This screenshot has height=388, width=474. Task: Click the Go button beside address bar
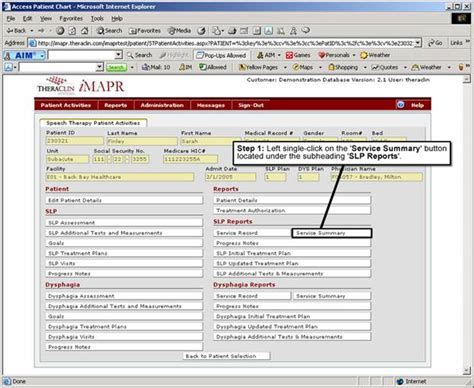coord(435,43)
